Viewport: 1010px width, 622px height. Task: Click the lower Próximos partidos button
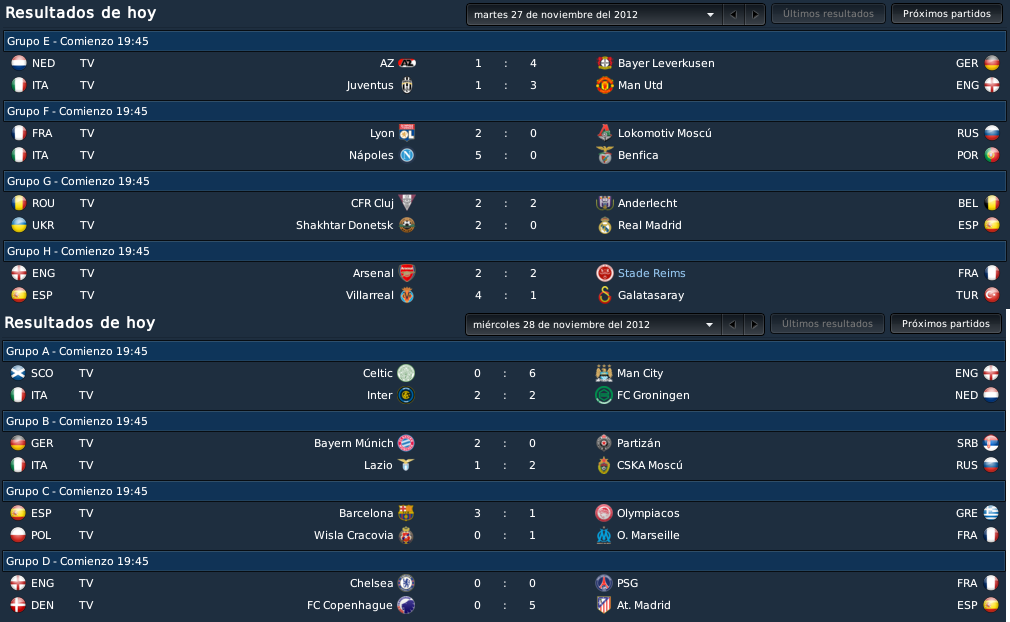point(946,324)
